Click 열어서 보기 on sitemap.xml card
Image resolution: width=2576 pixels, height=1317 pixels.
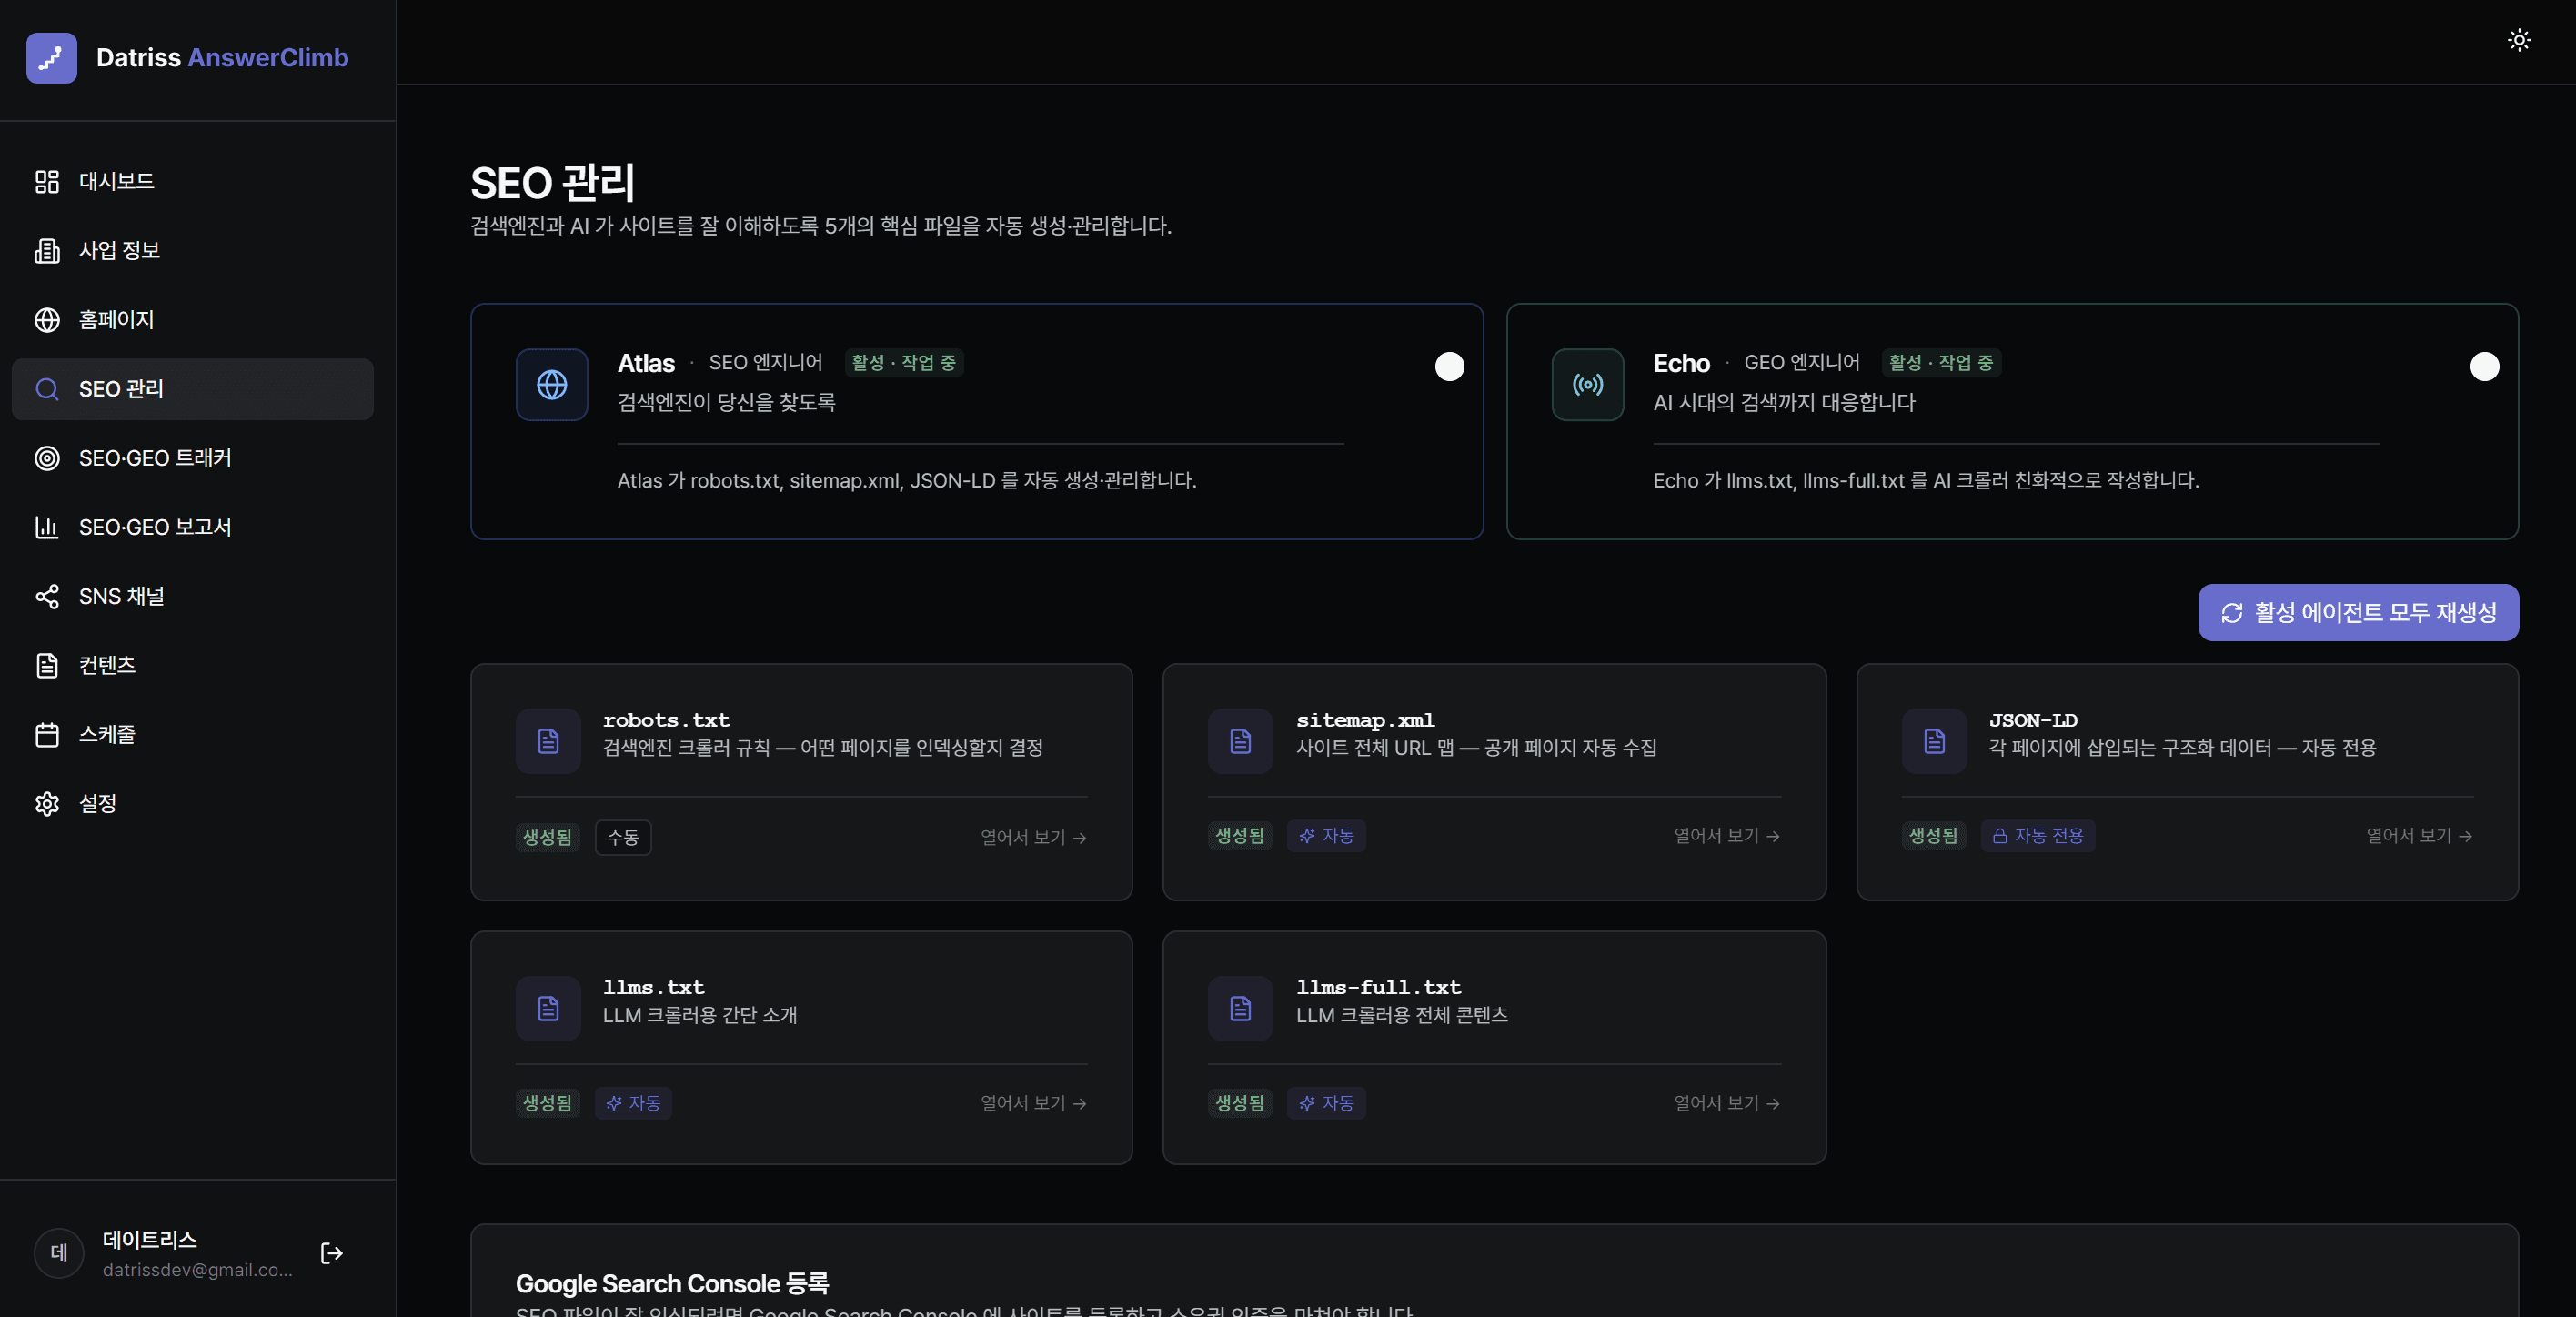tap(1727, 836)
